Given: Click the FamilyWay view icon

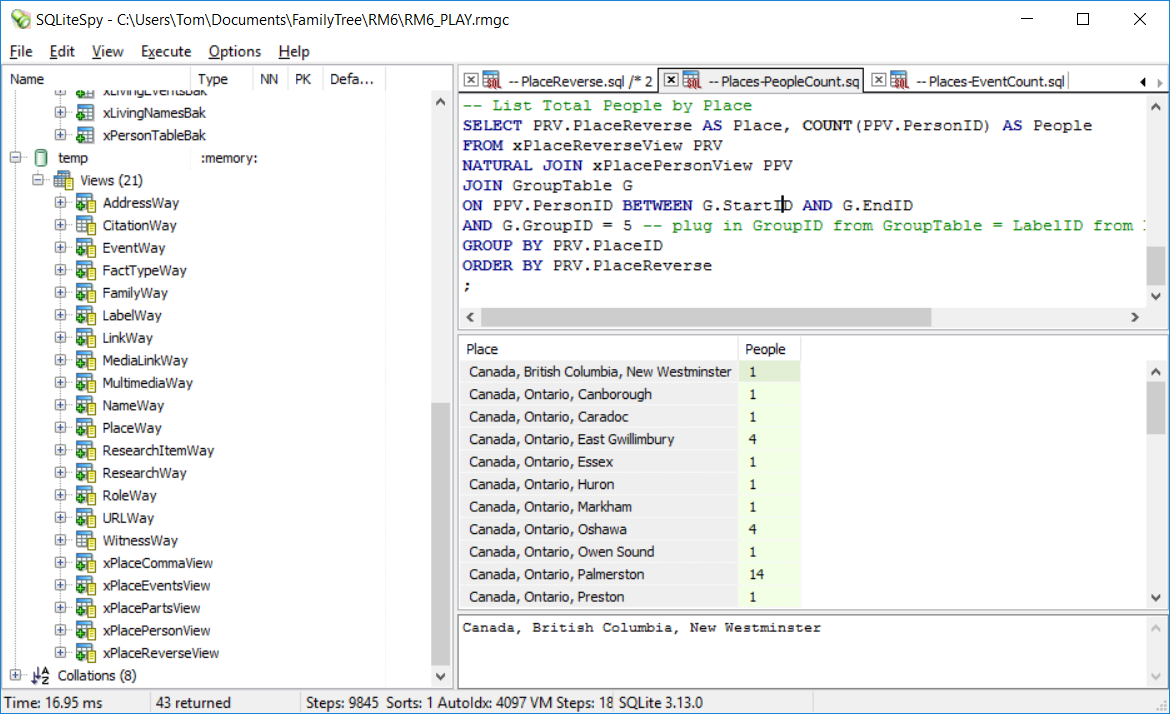Looking at the screenshot, I should point(86,292).
